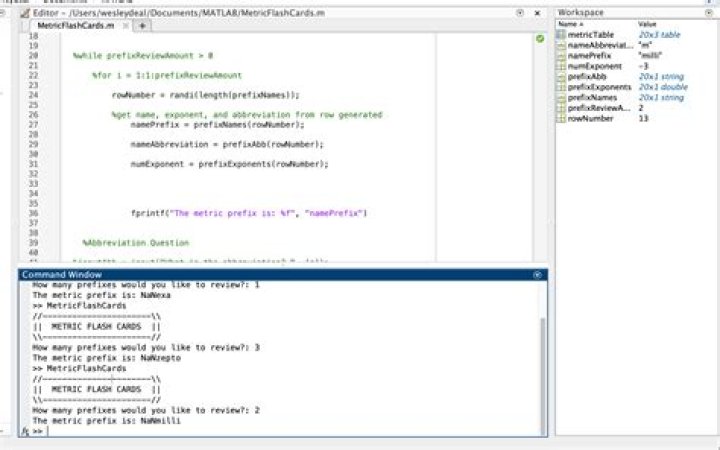
Task: Click "The metric prefix is: NaNmilli" output
Action: point(107,421)
